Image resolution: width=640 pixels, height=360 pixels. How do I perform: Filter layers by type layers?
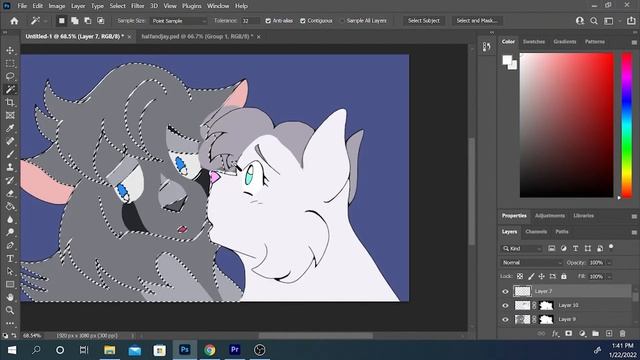pos(576,248)
